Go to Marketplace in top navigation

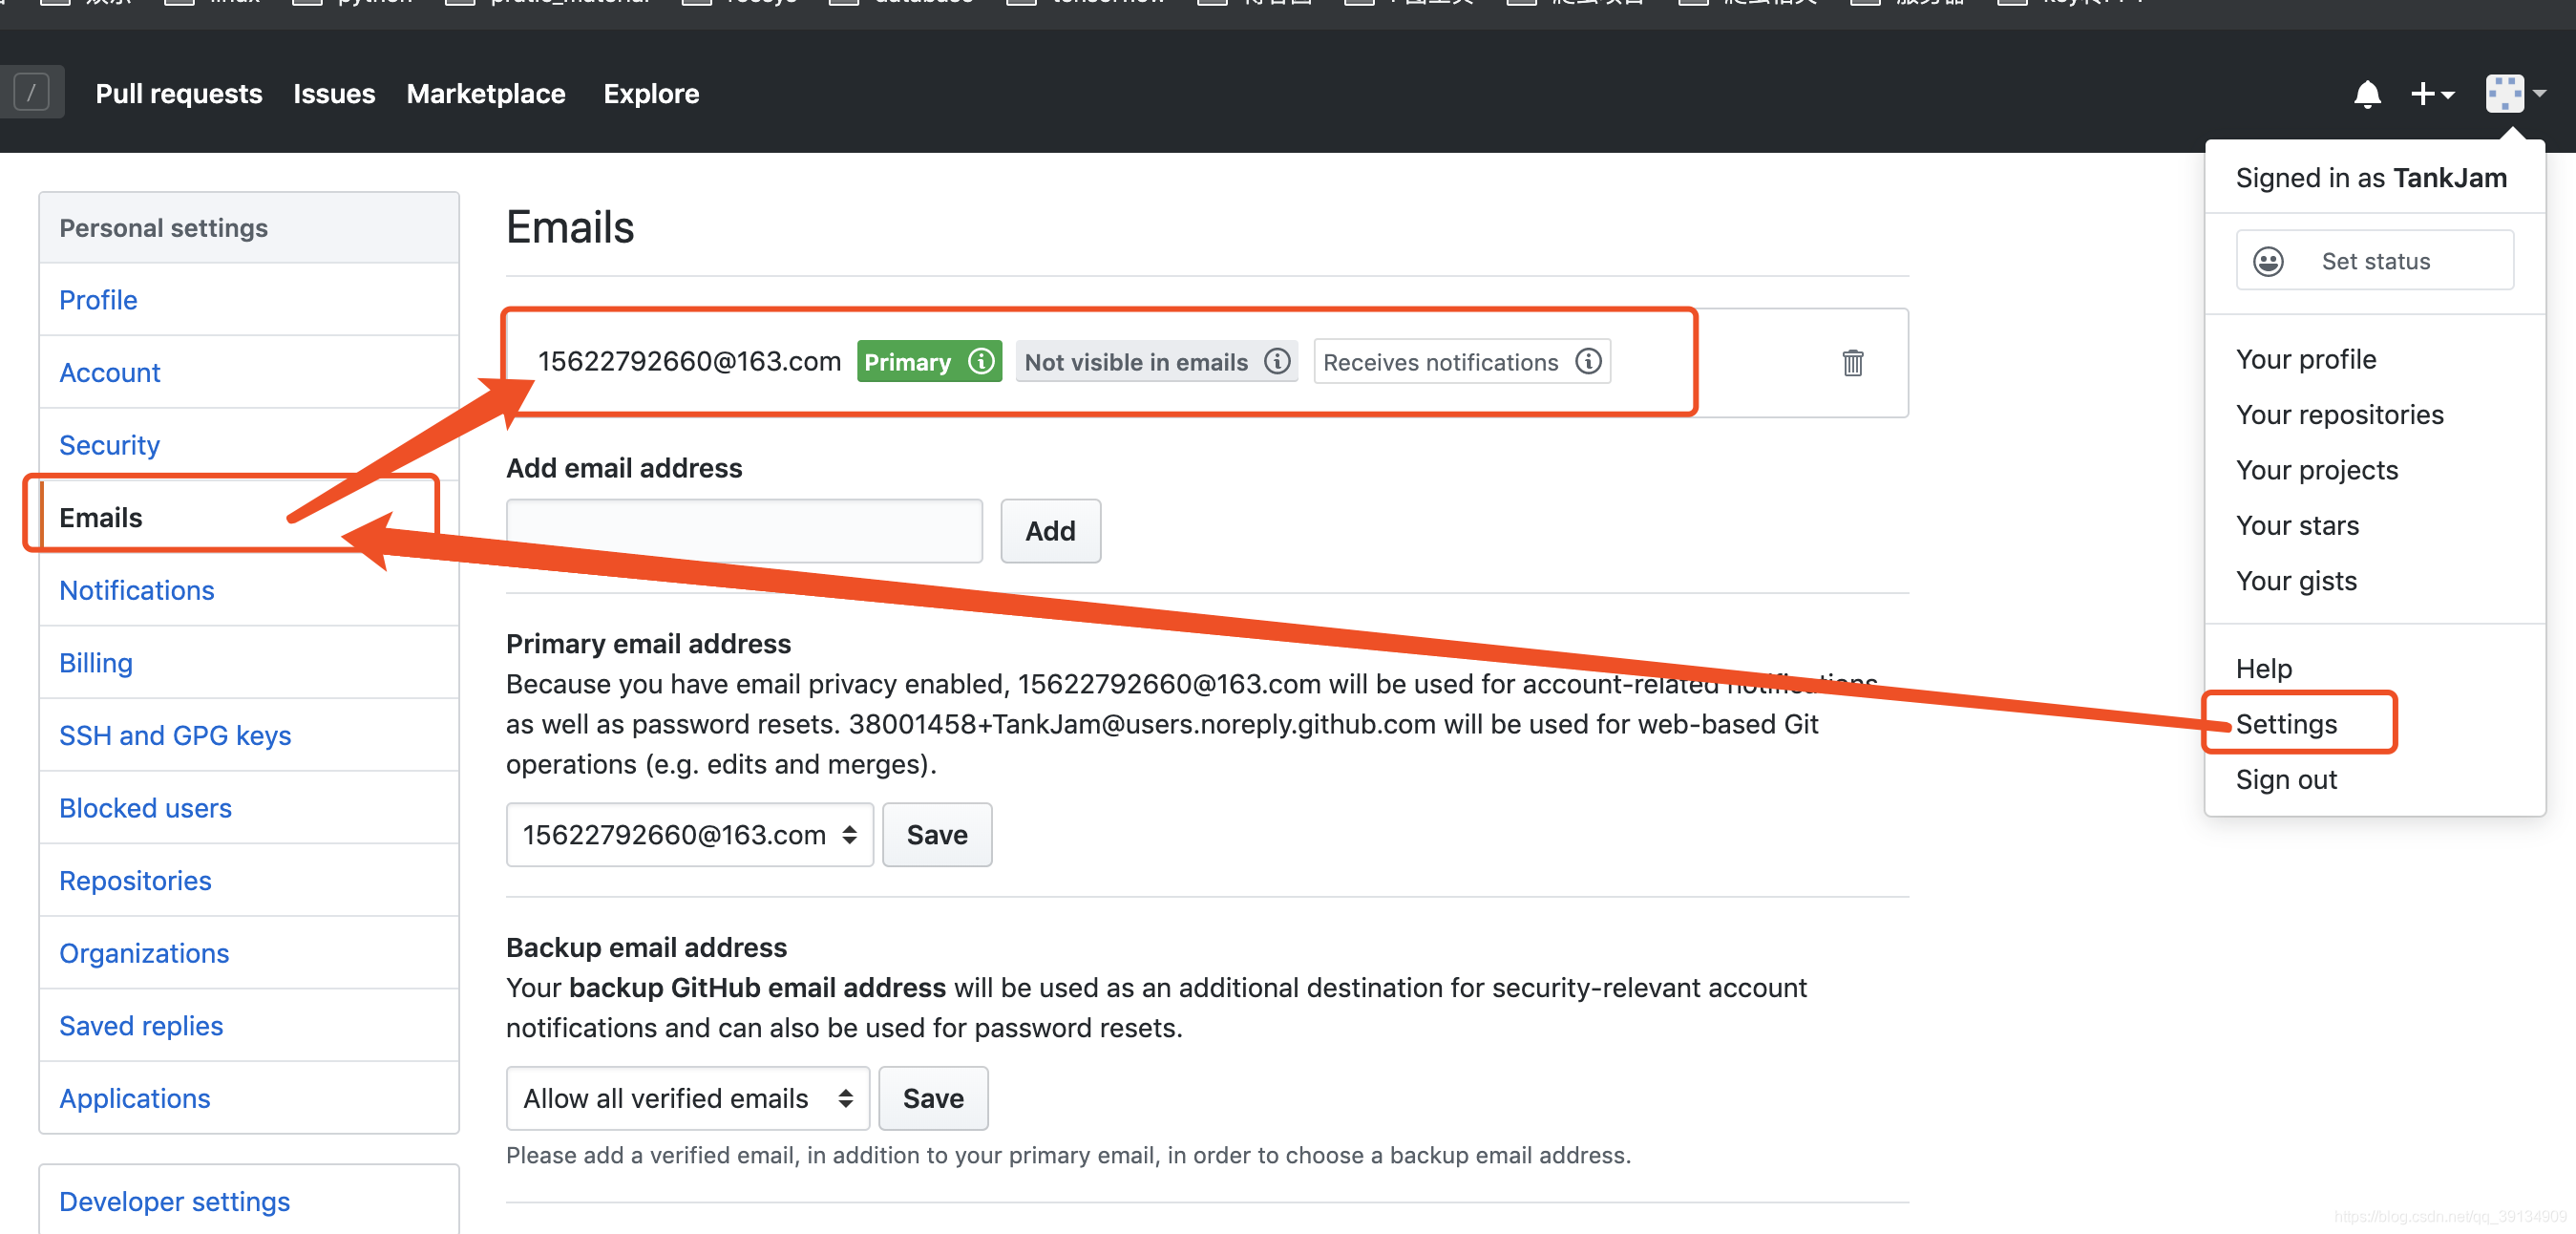pos(486,94)
